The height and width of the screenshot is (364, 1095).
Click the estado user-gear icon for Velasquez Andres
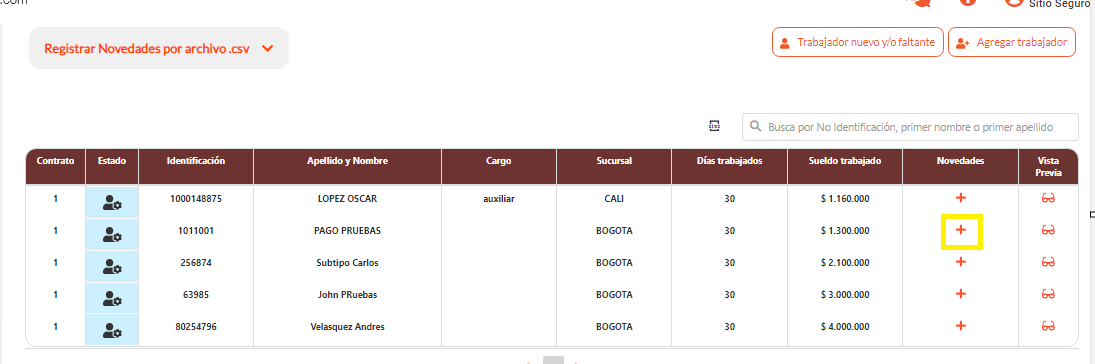[x=112, y=329]
